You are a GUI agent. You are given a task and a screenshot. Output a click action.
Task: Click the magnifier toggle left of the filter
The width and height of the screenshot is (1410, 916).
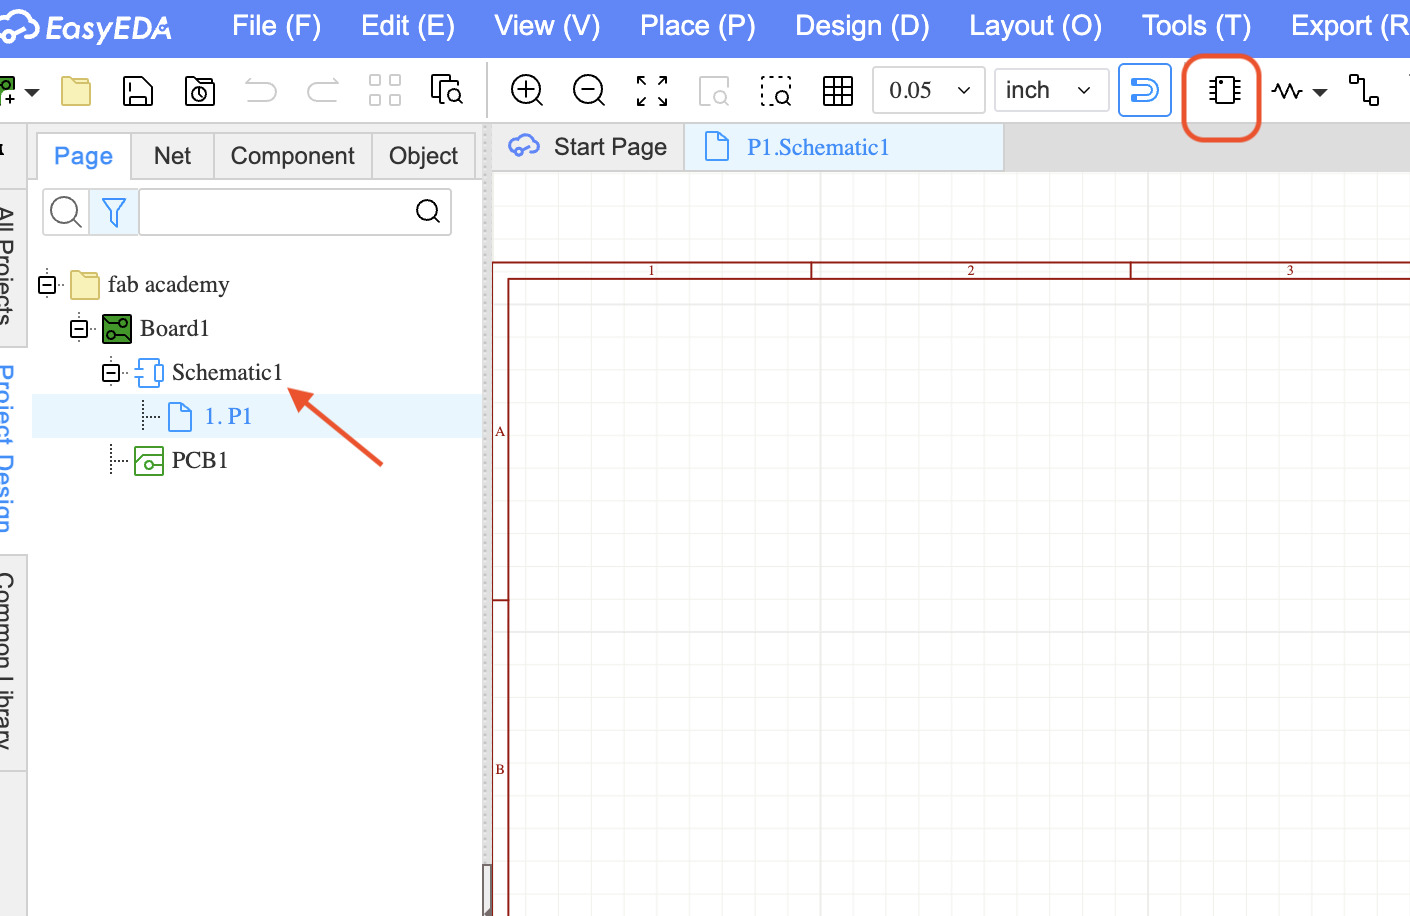coord(65,212)
